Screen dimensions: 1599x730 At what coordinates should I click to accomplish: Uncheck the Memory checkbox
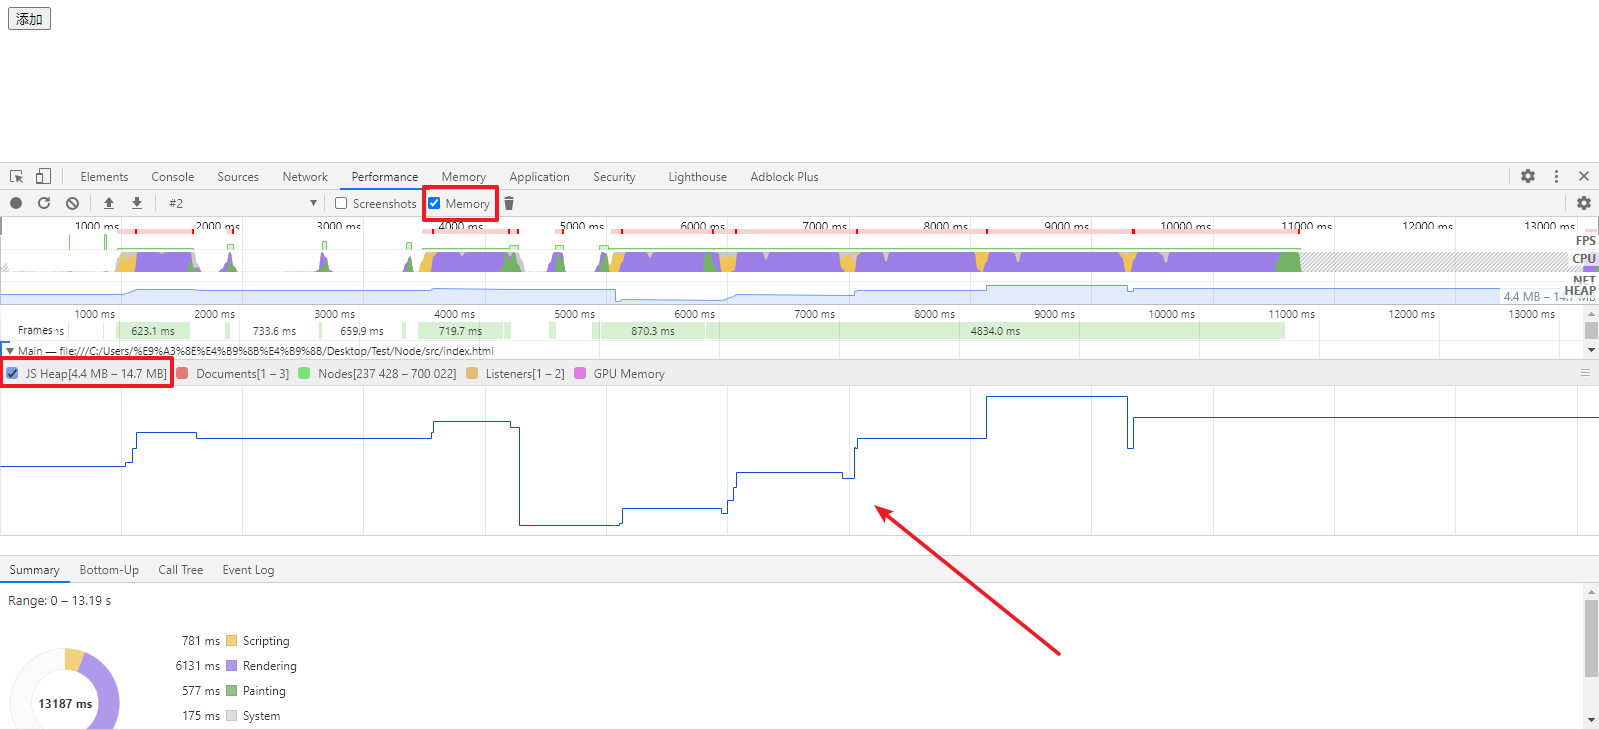434,203
